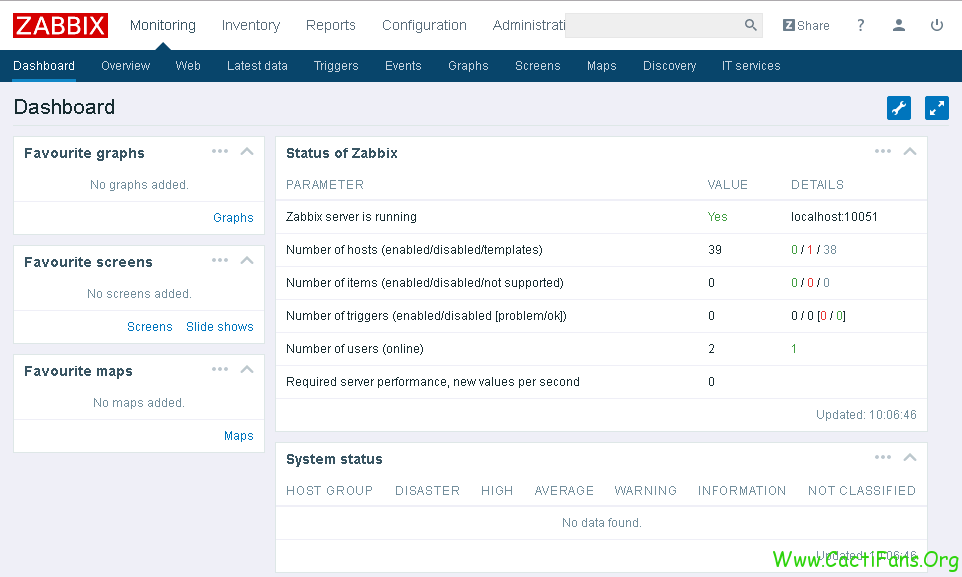Open the Discovery tab
The width and height of the screenshot is (962, 577).
pyautogui.click(x=669, y=66)
